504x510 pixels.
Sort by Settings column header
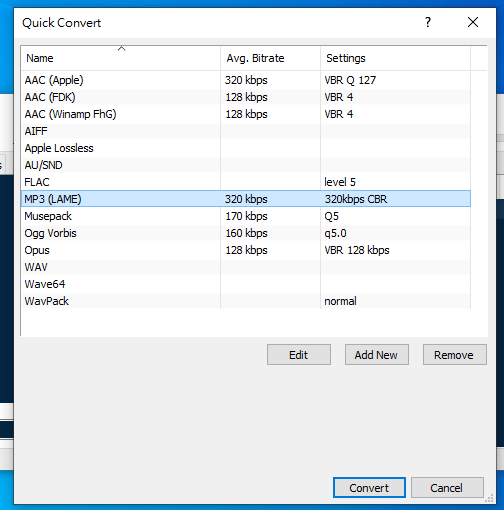coord(395,58)
